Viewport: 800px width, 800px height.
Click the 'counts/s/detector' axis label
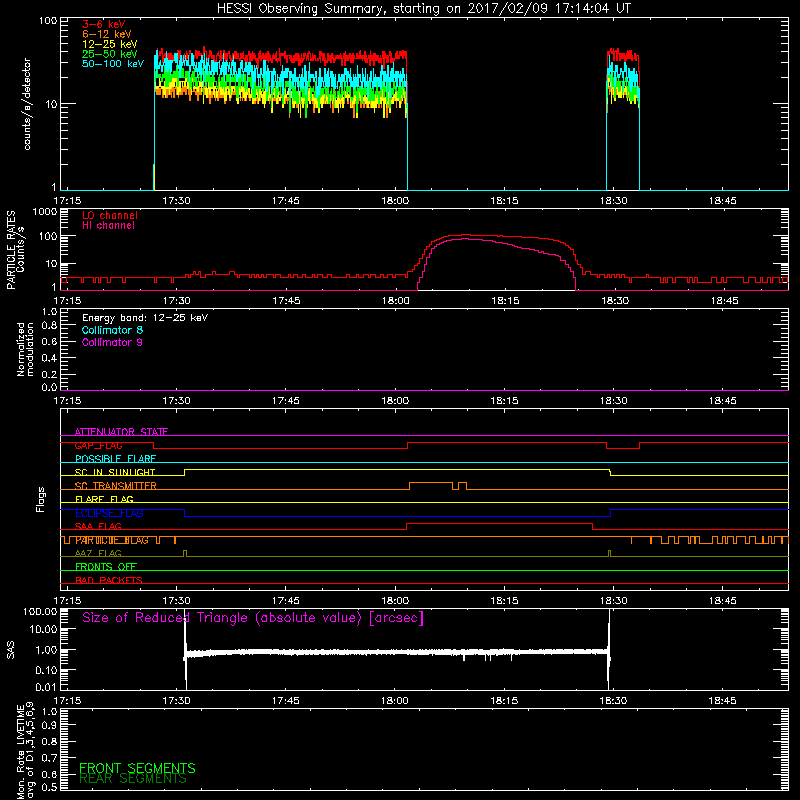pyautogui.click(x=27, y=104)
